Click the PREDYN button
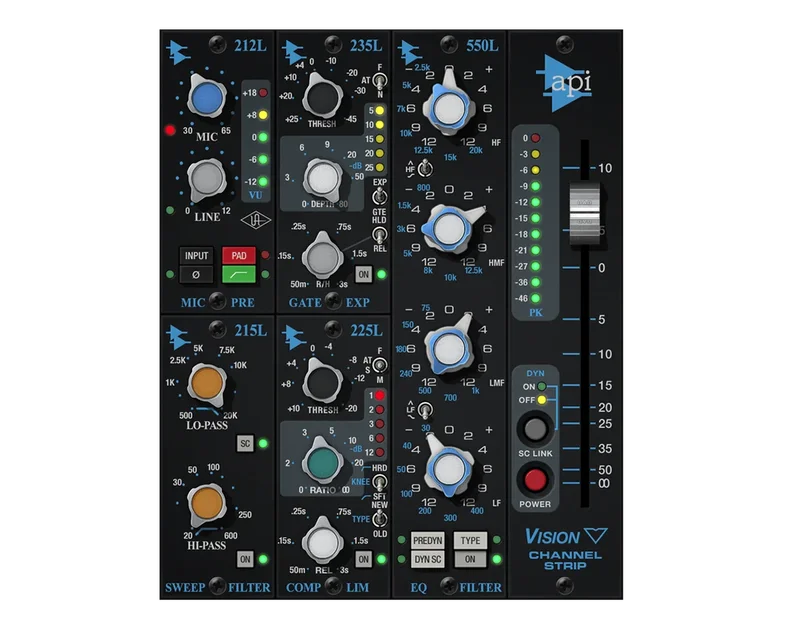This screenshot has height=628, width=800. click(x=428, y=541)
